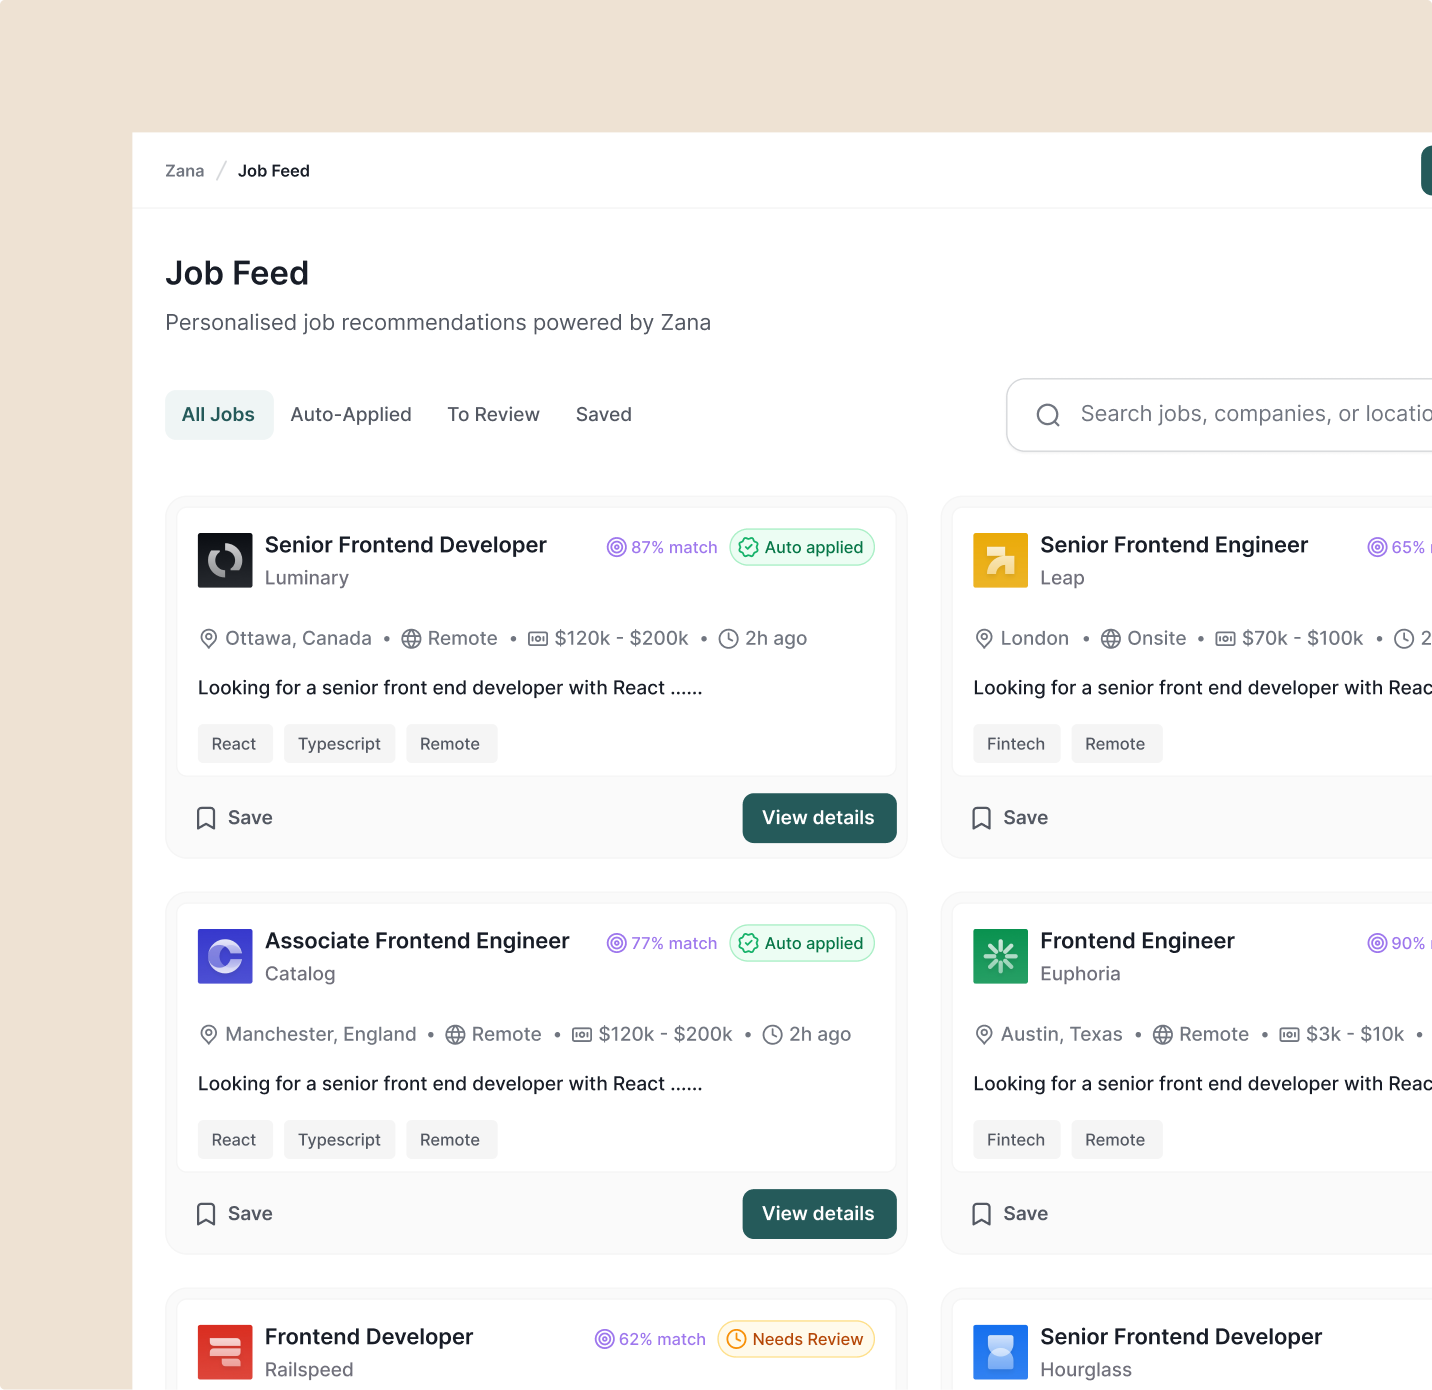1432x1390 pixels.
Task: Open the To Review tab
Action: tap(493, 415)
